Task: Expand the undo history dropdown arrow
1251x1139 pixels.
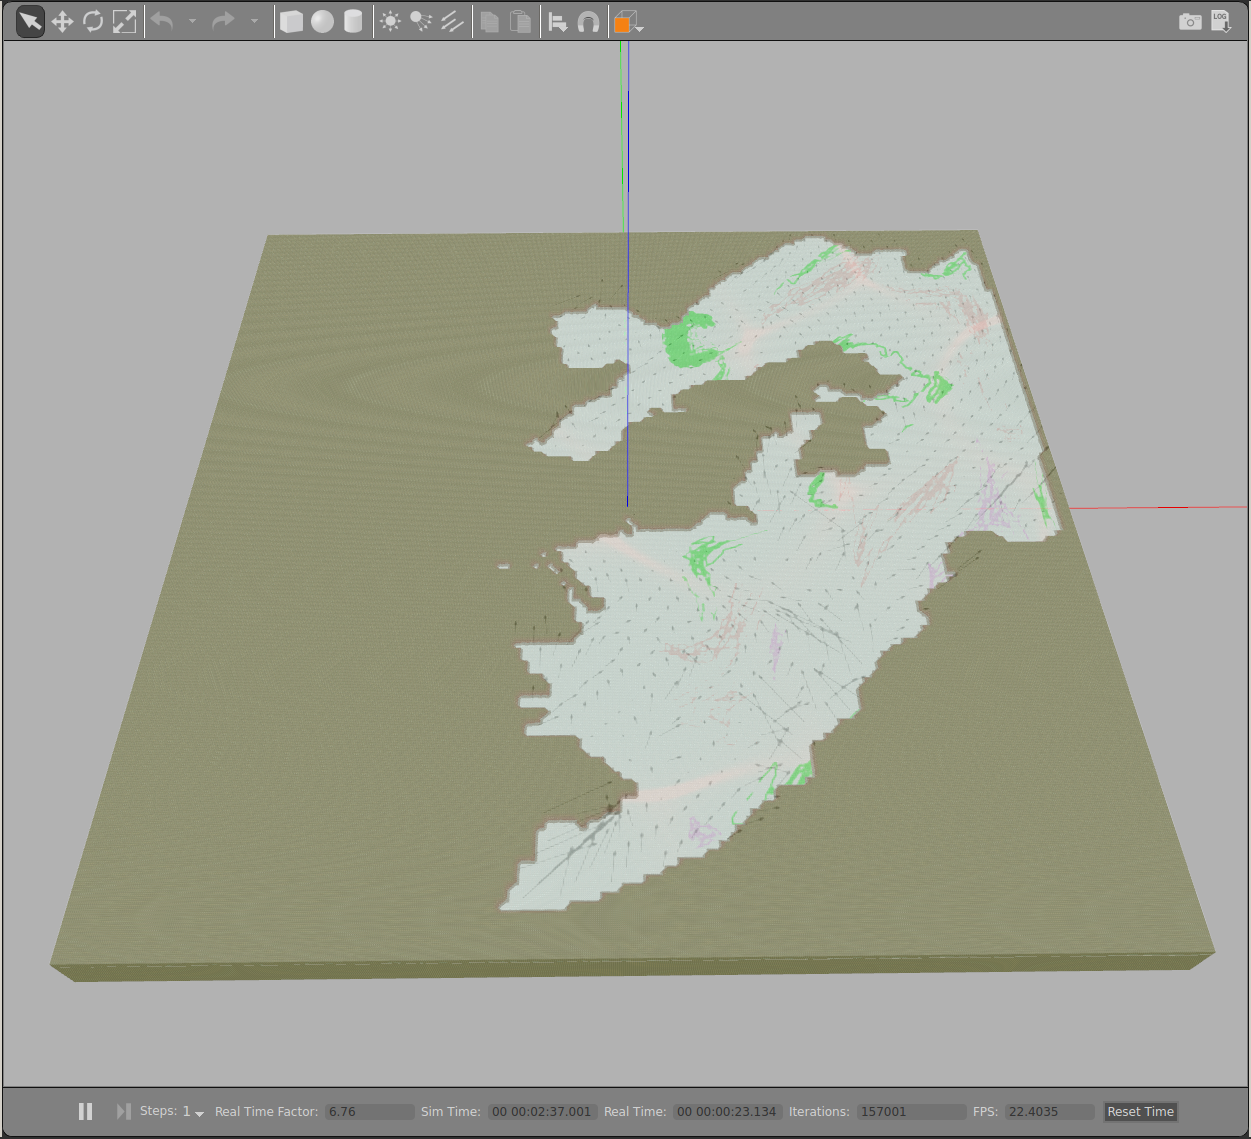Action: [193, 22]
